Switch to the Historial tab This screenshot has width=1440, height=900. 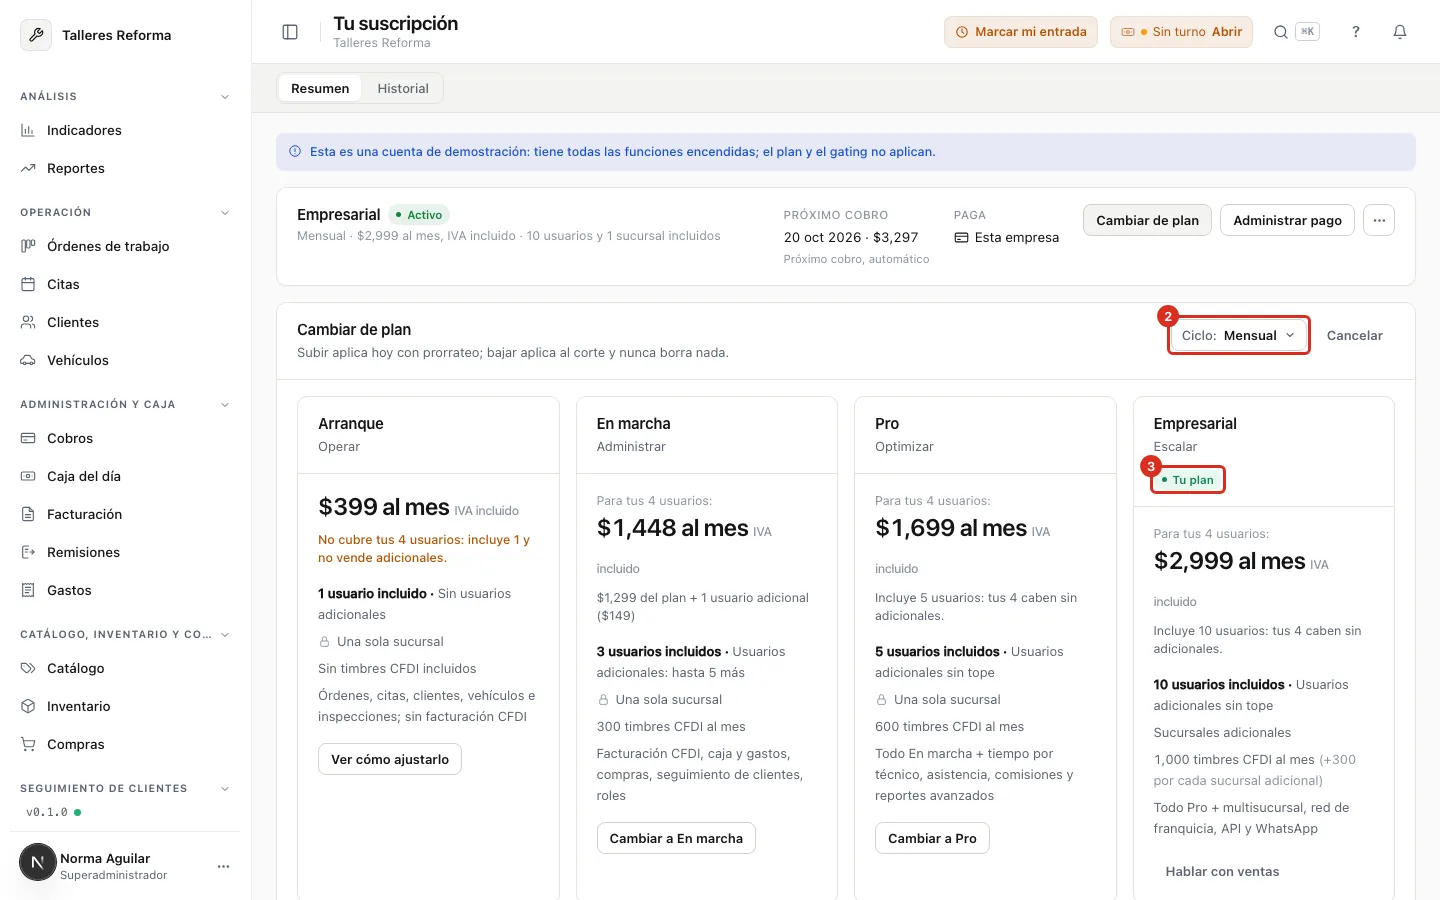(x=403, y=88)
